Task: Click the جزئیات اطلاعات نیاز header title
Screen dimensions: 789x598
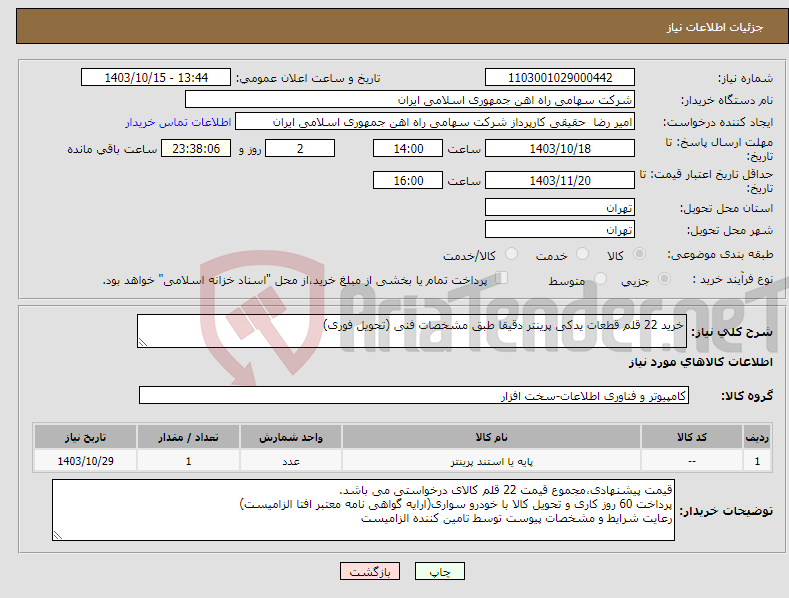Action: (x=715, y=27)
